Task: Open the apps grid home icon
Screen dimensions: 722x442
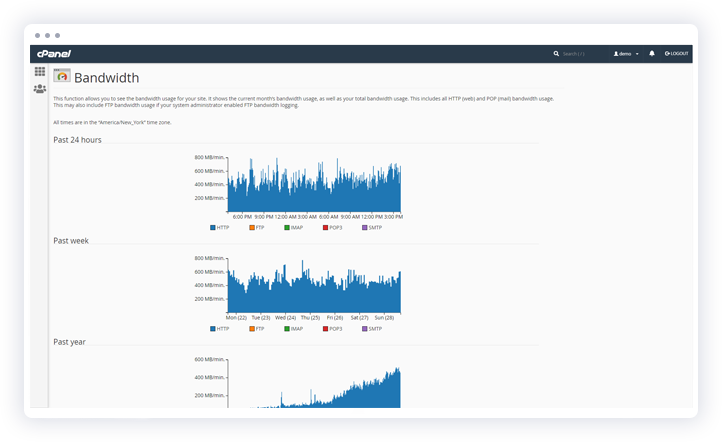Action: [40, 72]
